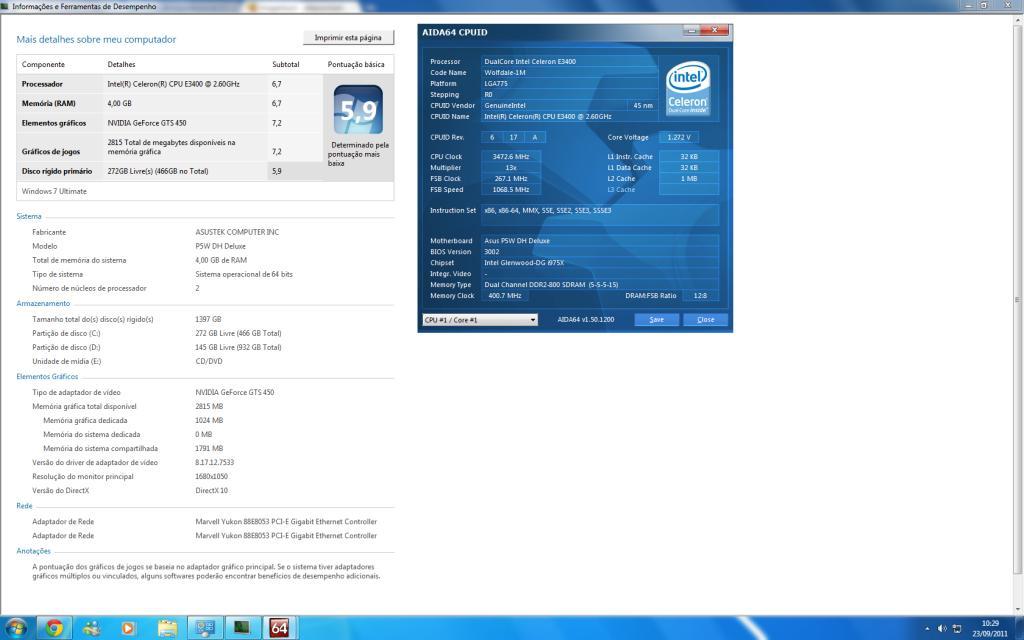Switch to the AIDA64 taskbar icon
Image resolution: width=1024 pixels, height=640 pixels.
[x=280, y=628]
